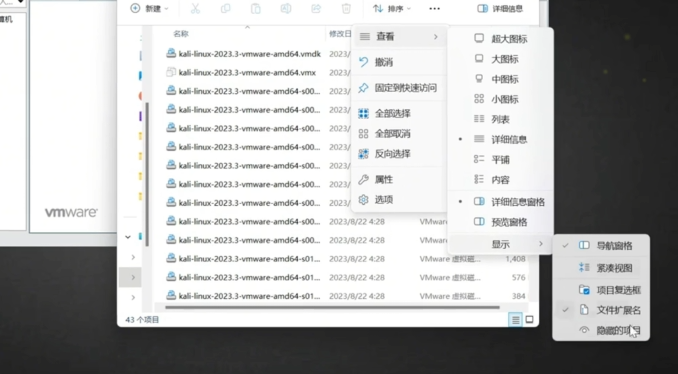Image resolution: width=678 pixels, height=374 pixels.
Task: Select file kali-linux-2023.3-vmware-amd64.vmx
Action: click(247, 73)
